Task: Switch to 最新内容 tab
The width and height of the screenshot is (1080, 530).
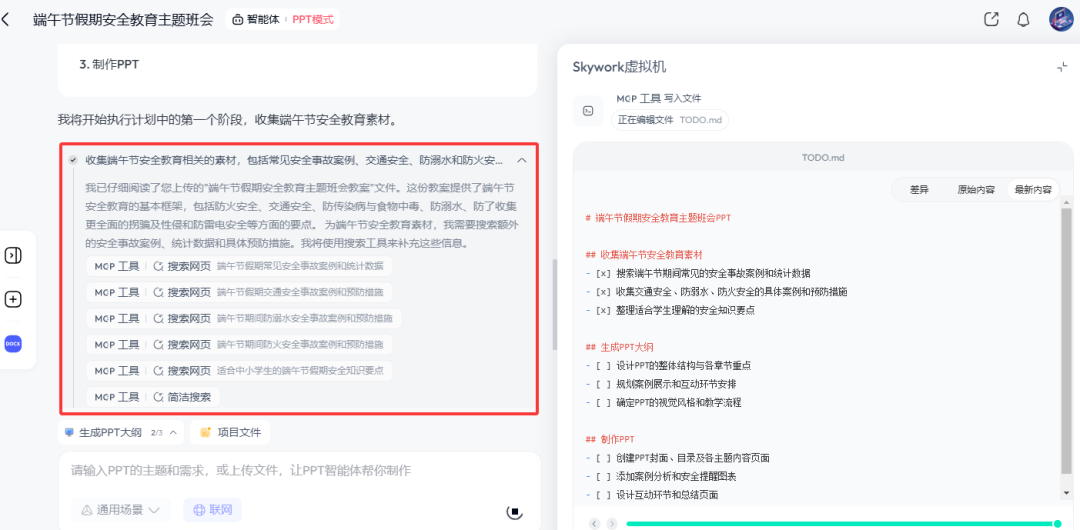Action: (1032, 190)
